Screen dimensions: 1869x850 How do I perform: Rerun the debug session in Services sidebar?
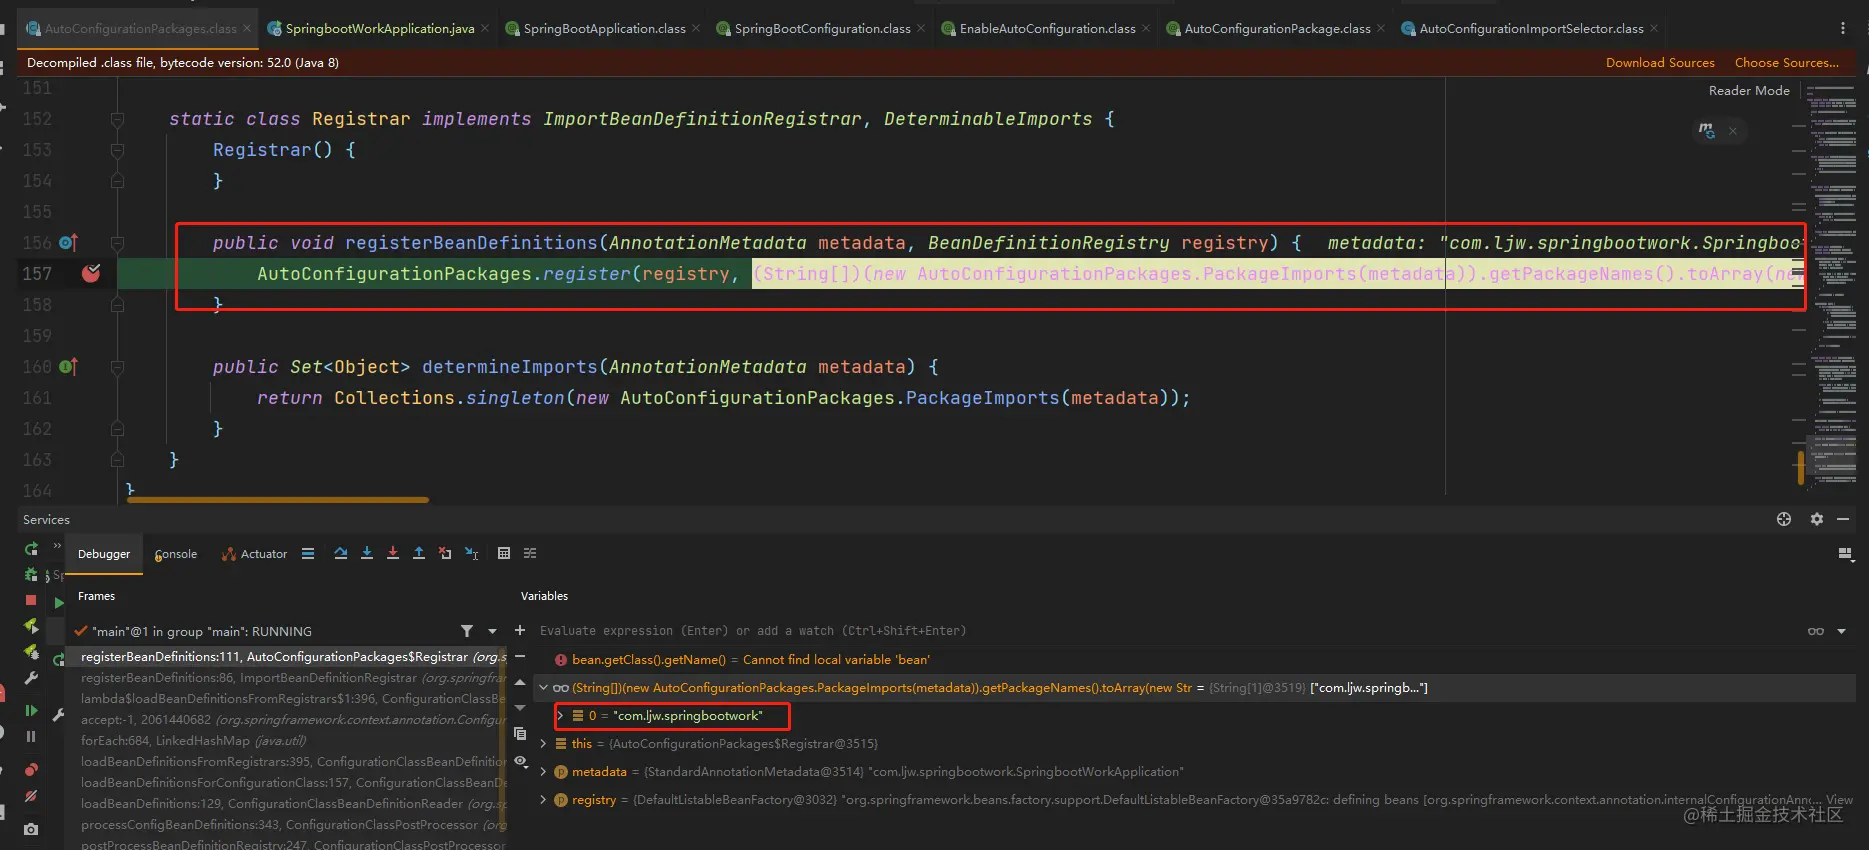click(31, 549)
